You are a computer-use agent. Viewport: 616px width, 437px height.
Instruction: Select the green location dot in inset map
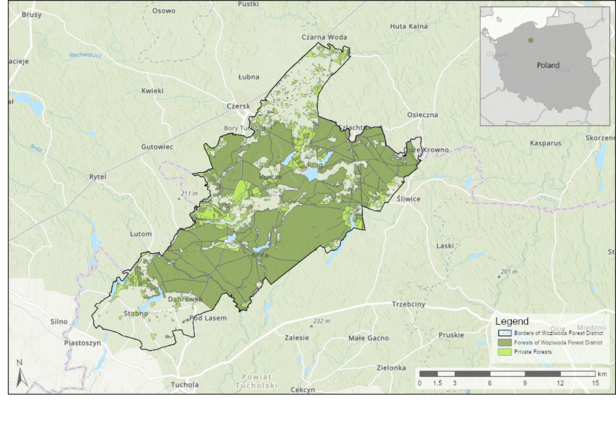(x=531, y=41)
